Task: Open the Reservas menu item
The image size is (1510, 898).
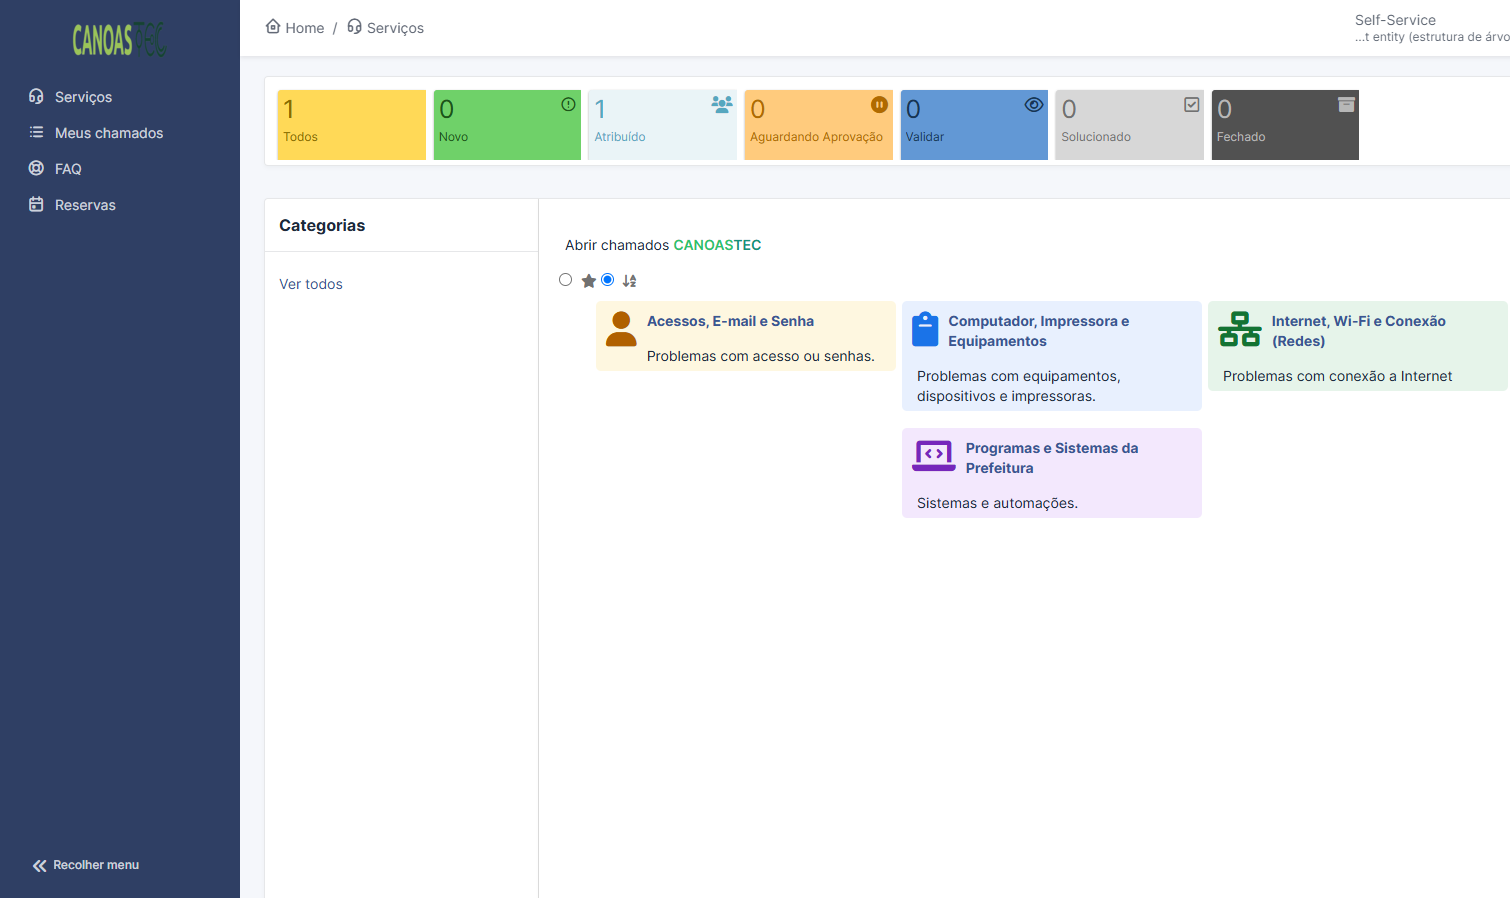Action: [85, 205]
